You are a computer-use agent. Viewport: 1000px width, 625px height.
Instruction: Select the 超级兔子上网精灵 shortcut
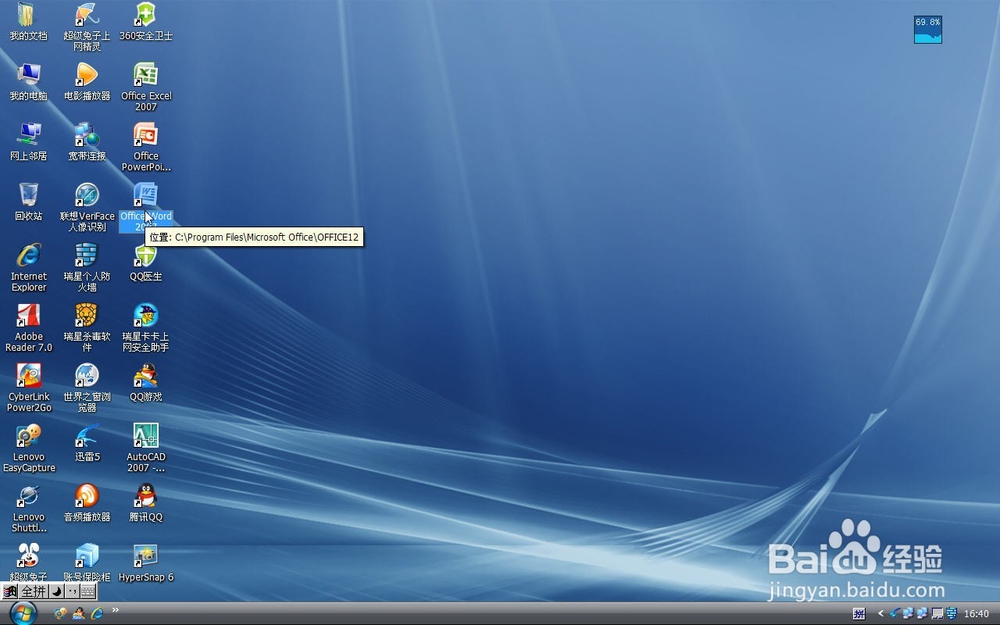tap(87, 27)
